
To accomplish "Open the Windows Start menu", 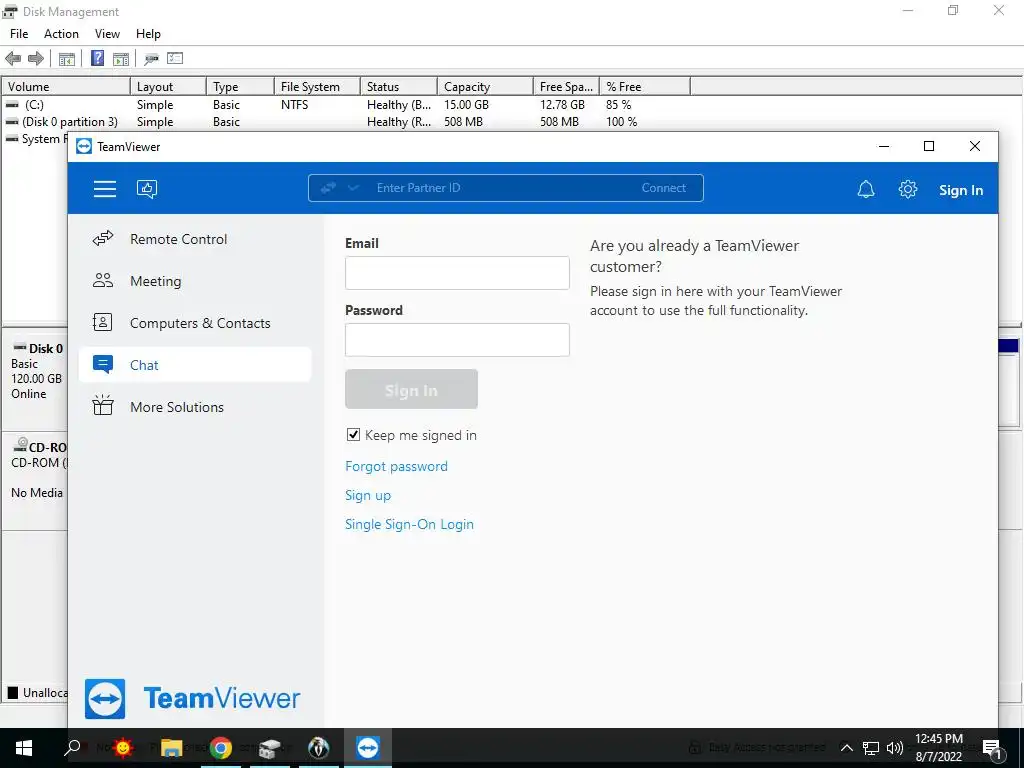I will (24, 748).
